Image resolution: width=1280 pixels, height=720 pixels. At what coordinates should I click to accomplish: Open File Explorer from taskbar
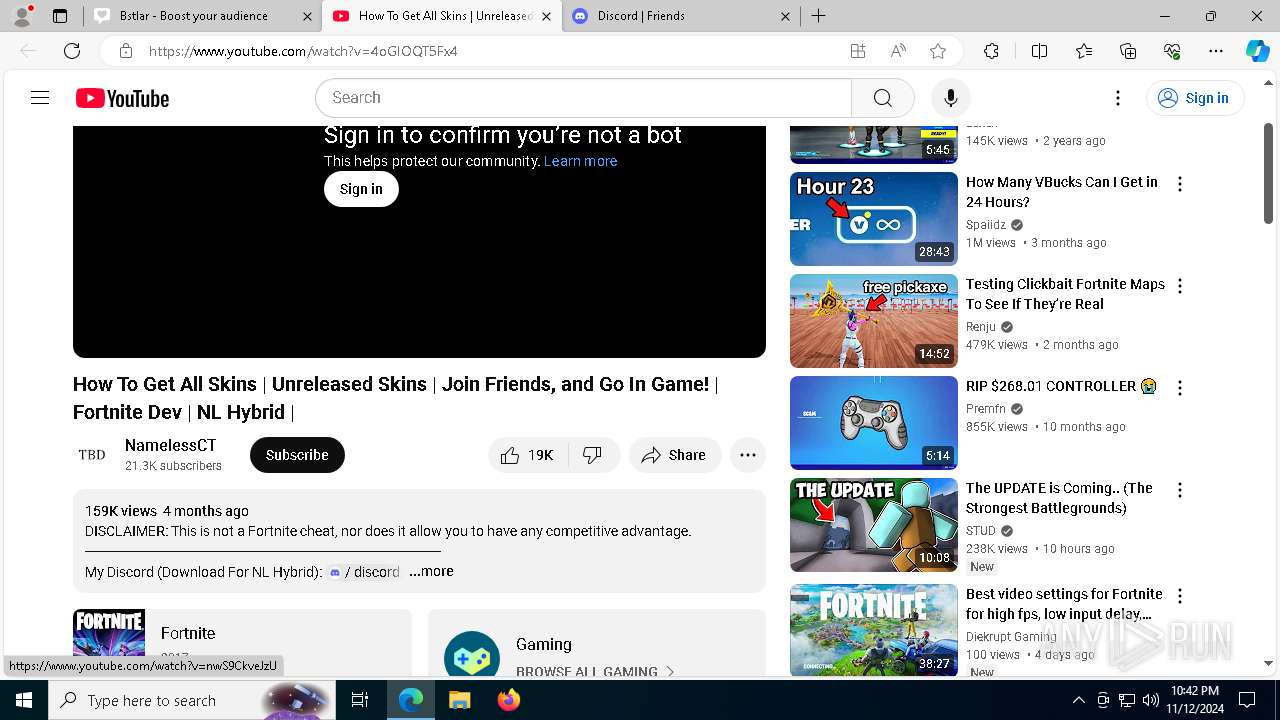(x=459, y=700)
